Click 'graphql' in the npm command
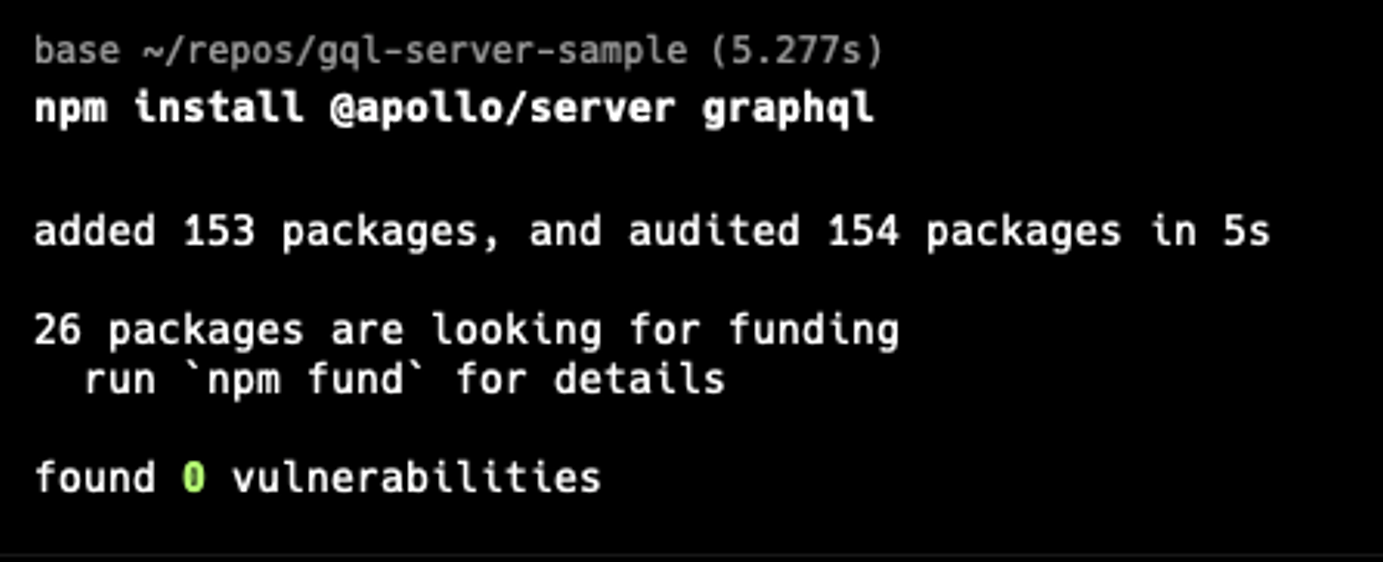This screenshot has width=1383, height=562. tap(788, 109)
